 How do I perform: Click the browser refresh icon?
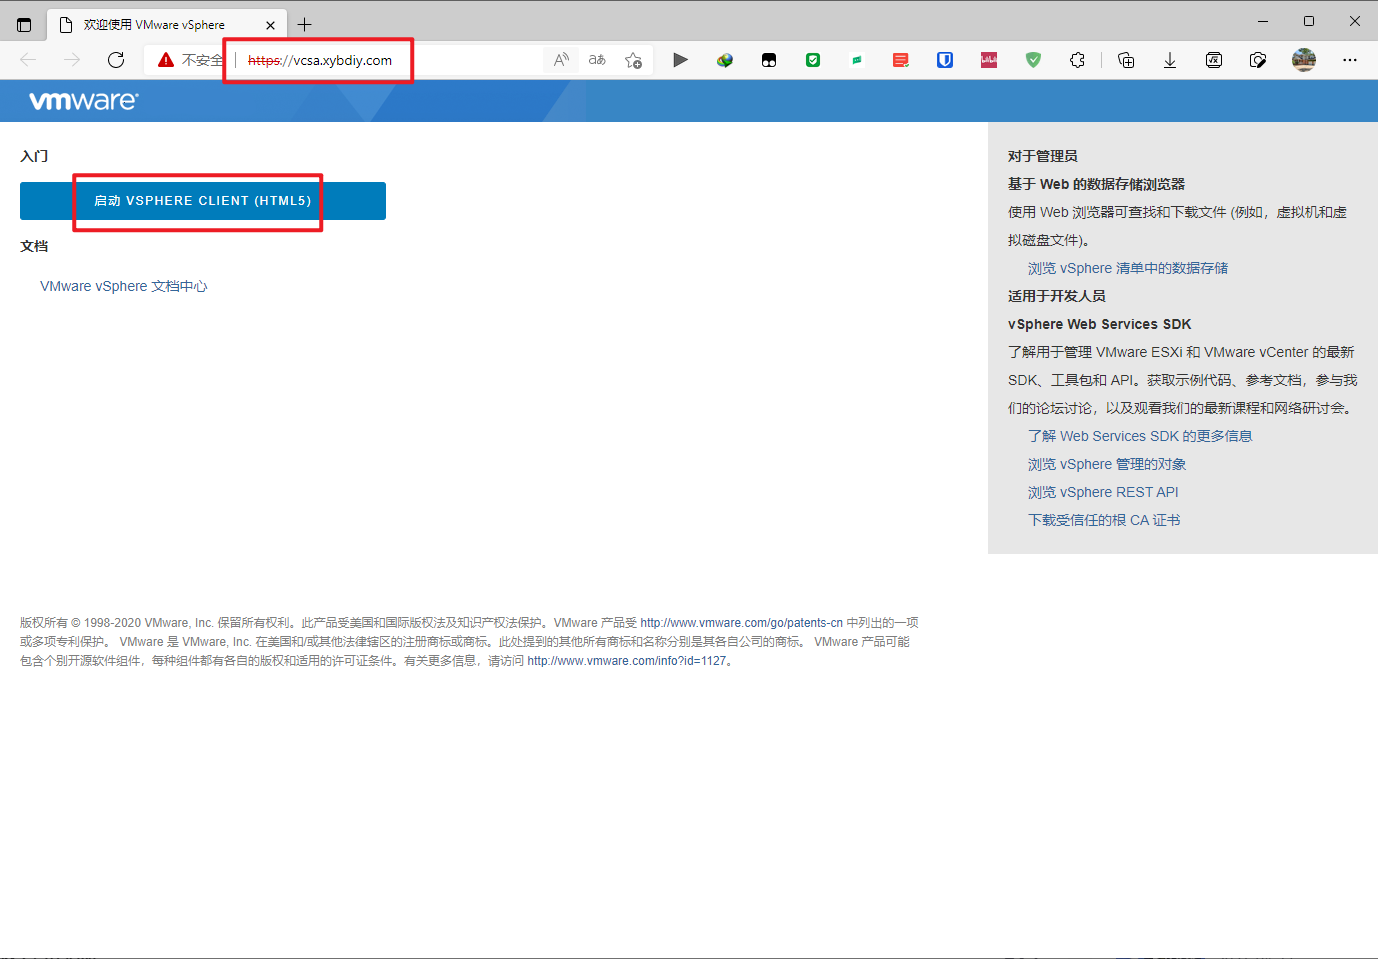pyautogui.click(x=116, y=60)
